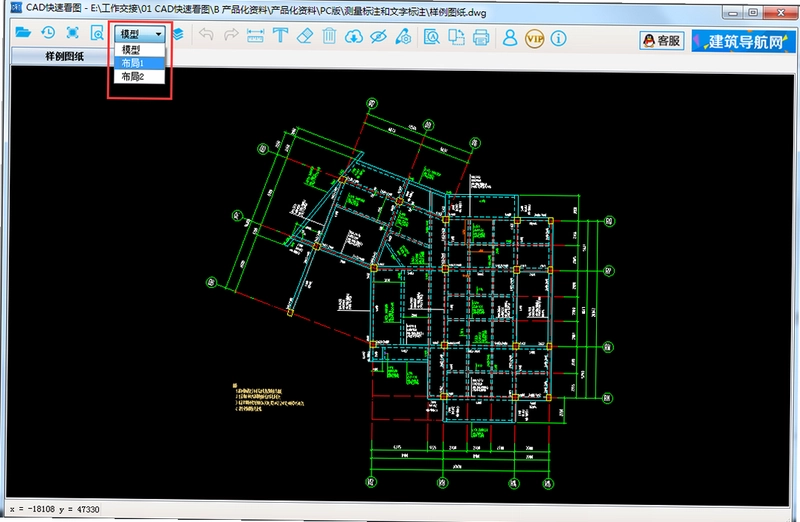This screenshot has width=800, height=522.
Task: Click the 客服 customer service button
Action: coord(662,41)
